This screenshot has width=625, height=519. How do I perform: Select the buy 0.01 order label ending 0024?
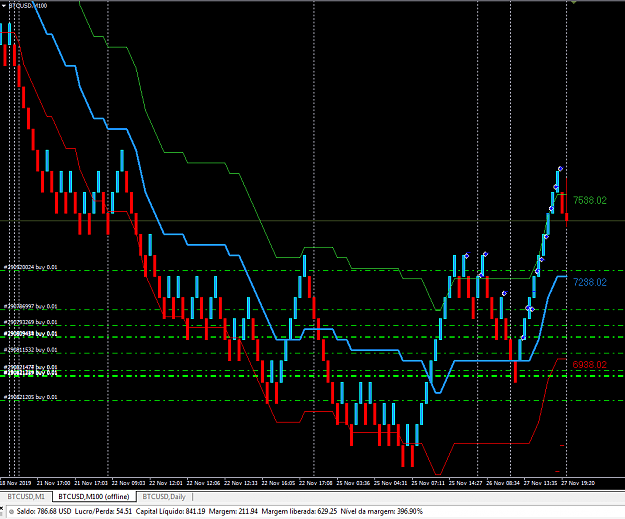31,267
